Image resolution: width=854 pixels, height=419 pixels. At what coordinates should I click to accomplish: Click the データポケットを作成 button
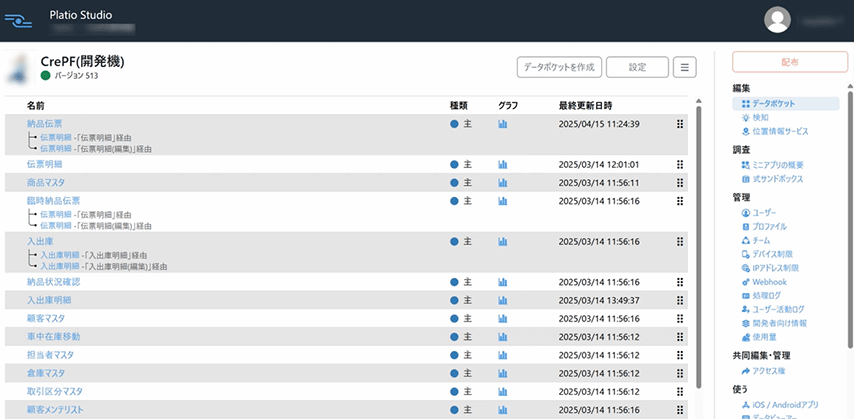point(559,67)
